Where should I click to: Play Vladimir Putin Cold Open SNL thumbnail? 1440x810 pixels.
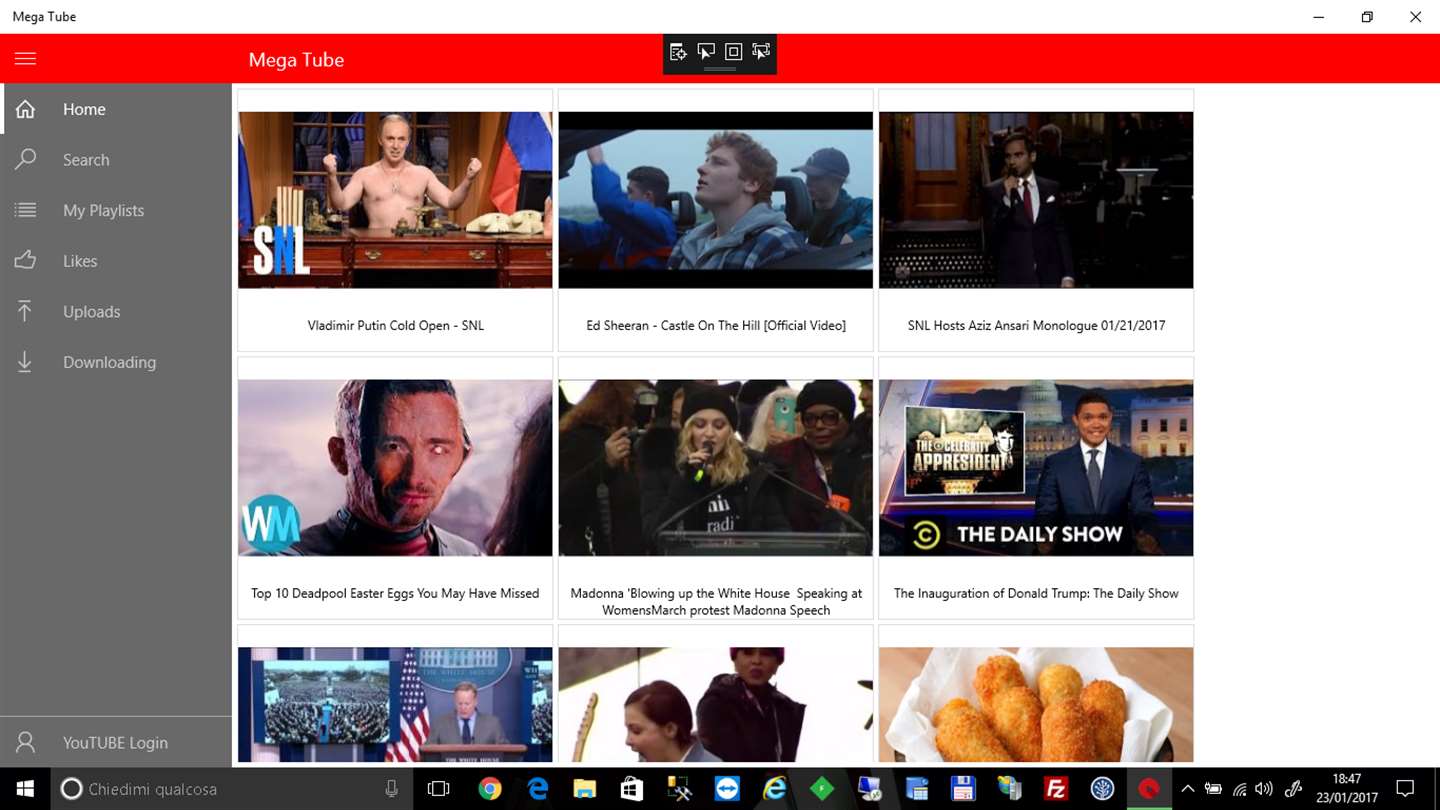[395, 200]
